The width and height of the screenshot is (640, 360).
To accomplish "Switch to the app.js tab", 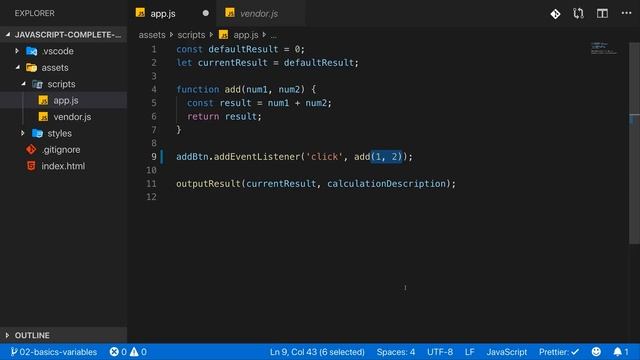I will (x=172, y=13).
